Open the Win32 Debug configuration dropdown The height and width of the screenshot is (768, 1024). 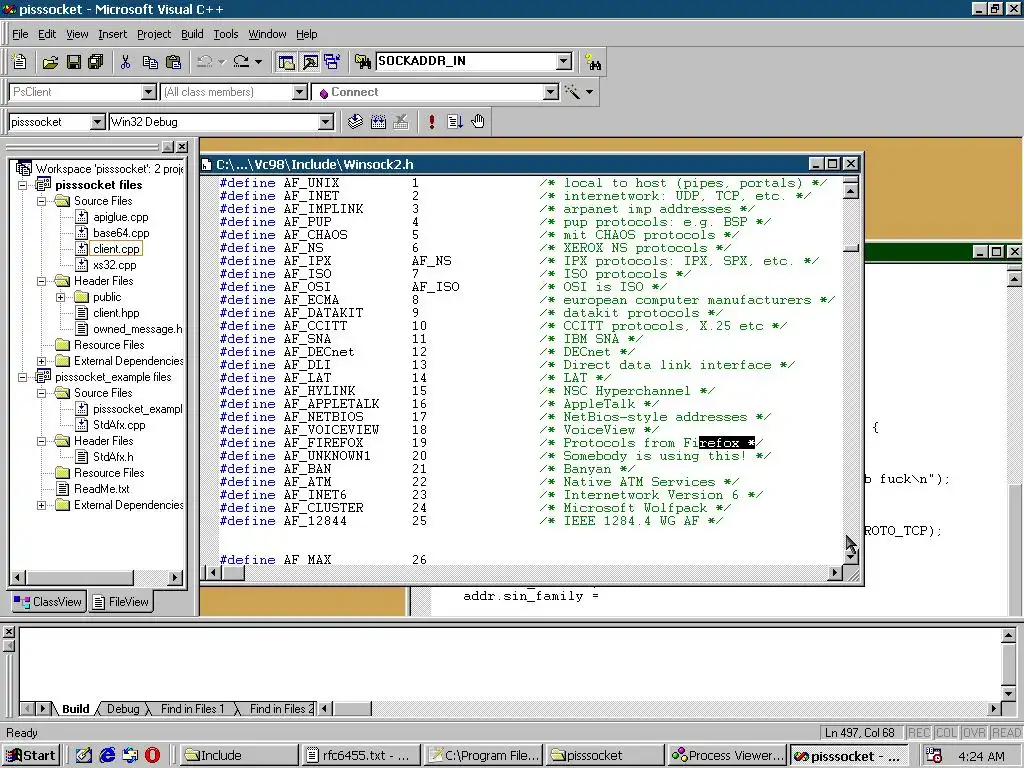point(325,122)
